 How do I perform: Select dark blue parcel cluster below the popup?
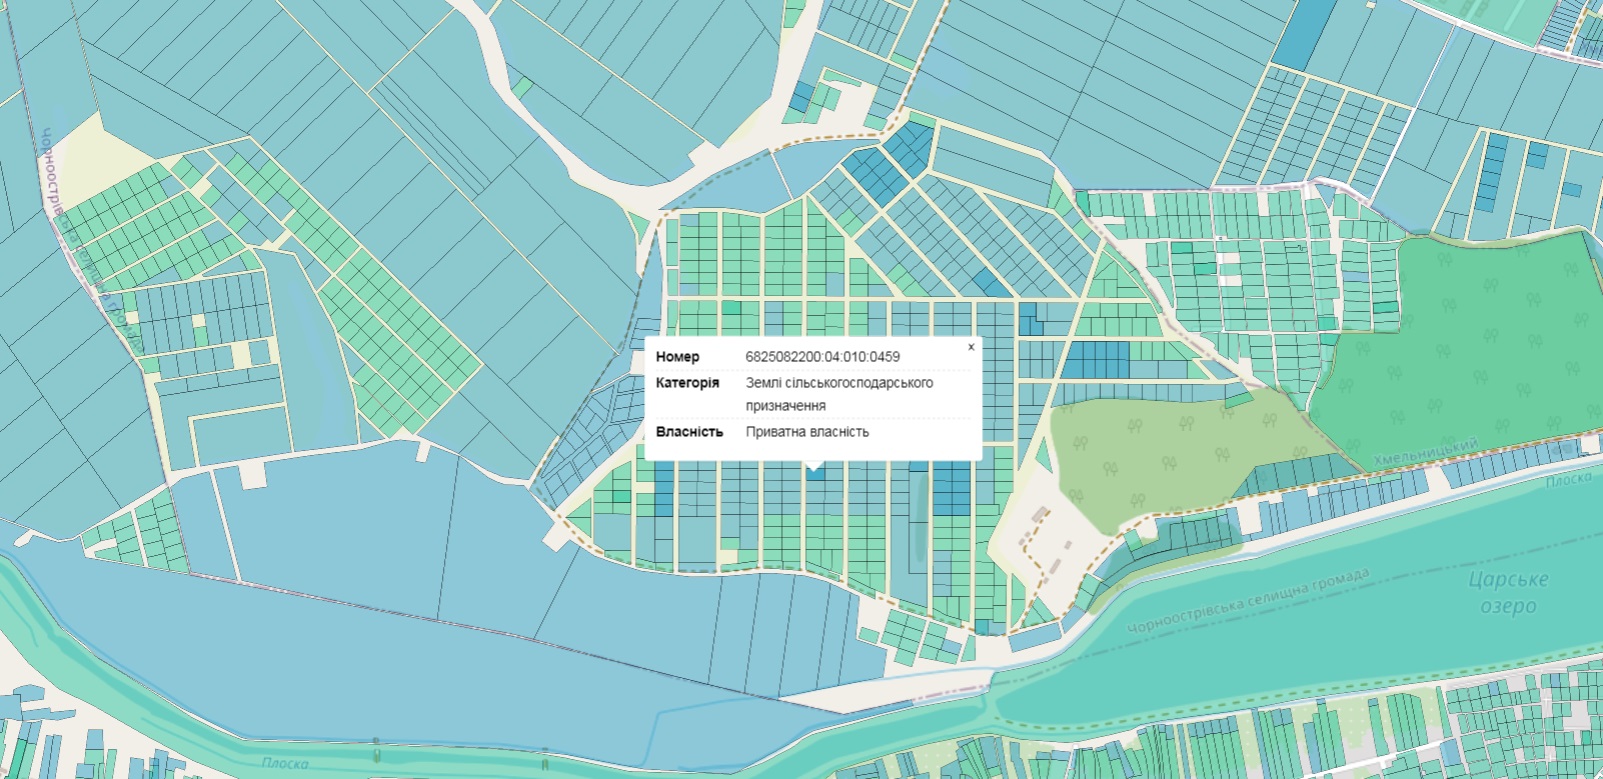pyautogui.click(x=951, y=488)
